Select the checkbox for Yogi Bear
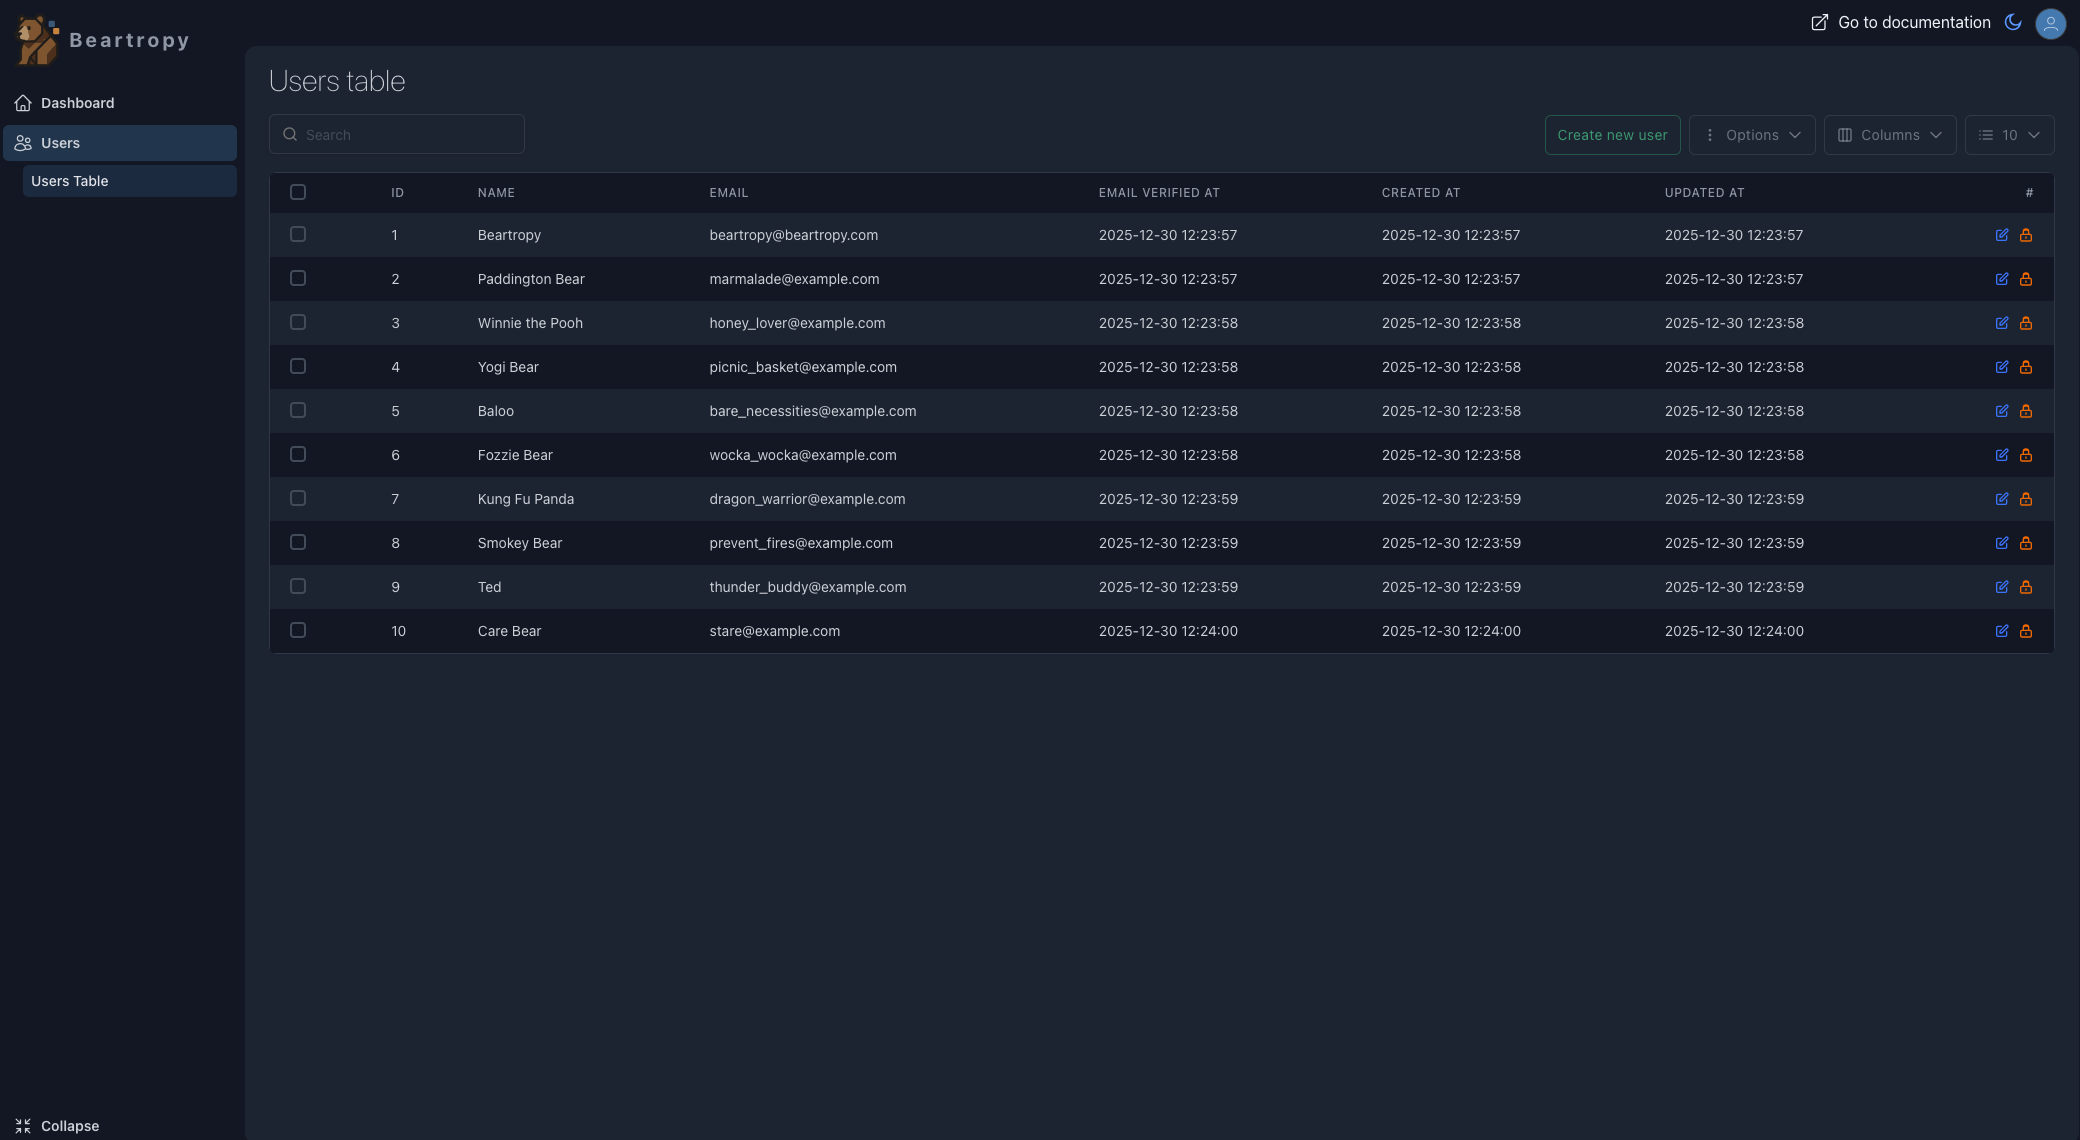The width and height of the screenshot is (2080, 1140). point(298,366)
